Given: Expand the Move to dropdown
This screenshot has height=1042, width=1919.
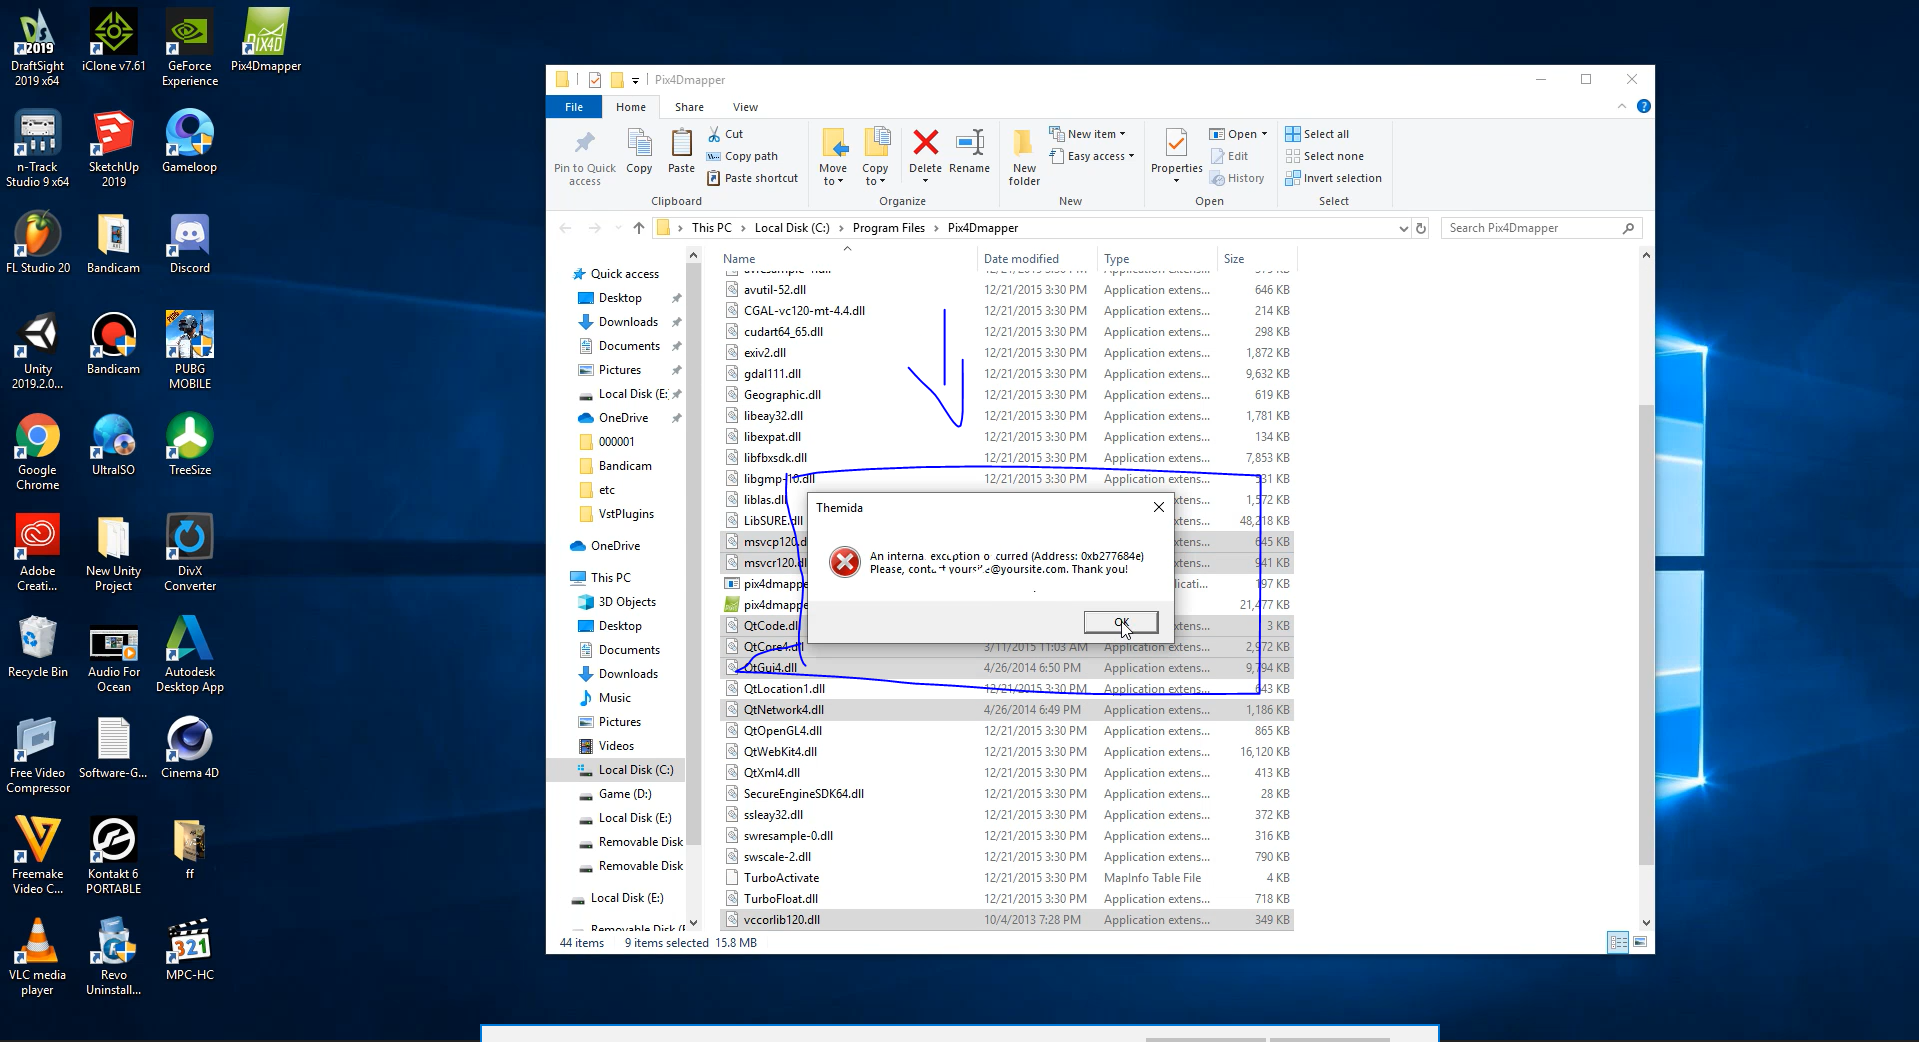Looking at the screenshot, I should point(833,156).
